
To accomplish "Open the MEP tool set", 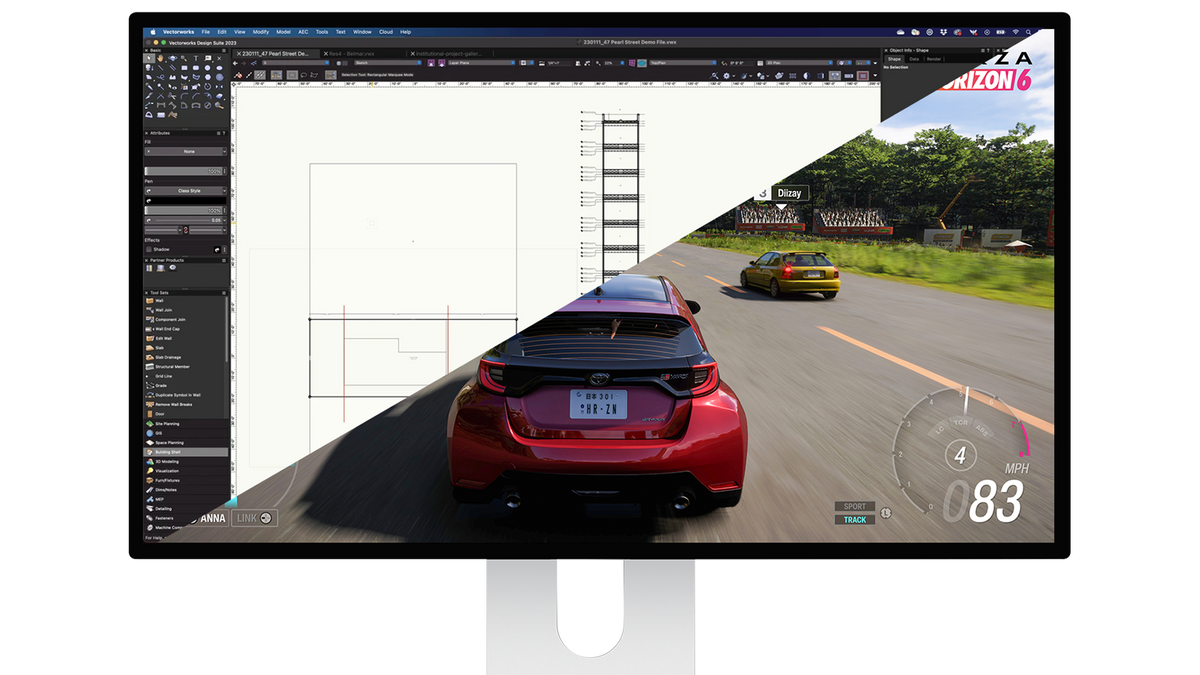I will pyautogui.click(x=185, y=499).
